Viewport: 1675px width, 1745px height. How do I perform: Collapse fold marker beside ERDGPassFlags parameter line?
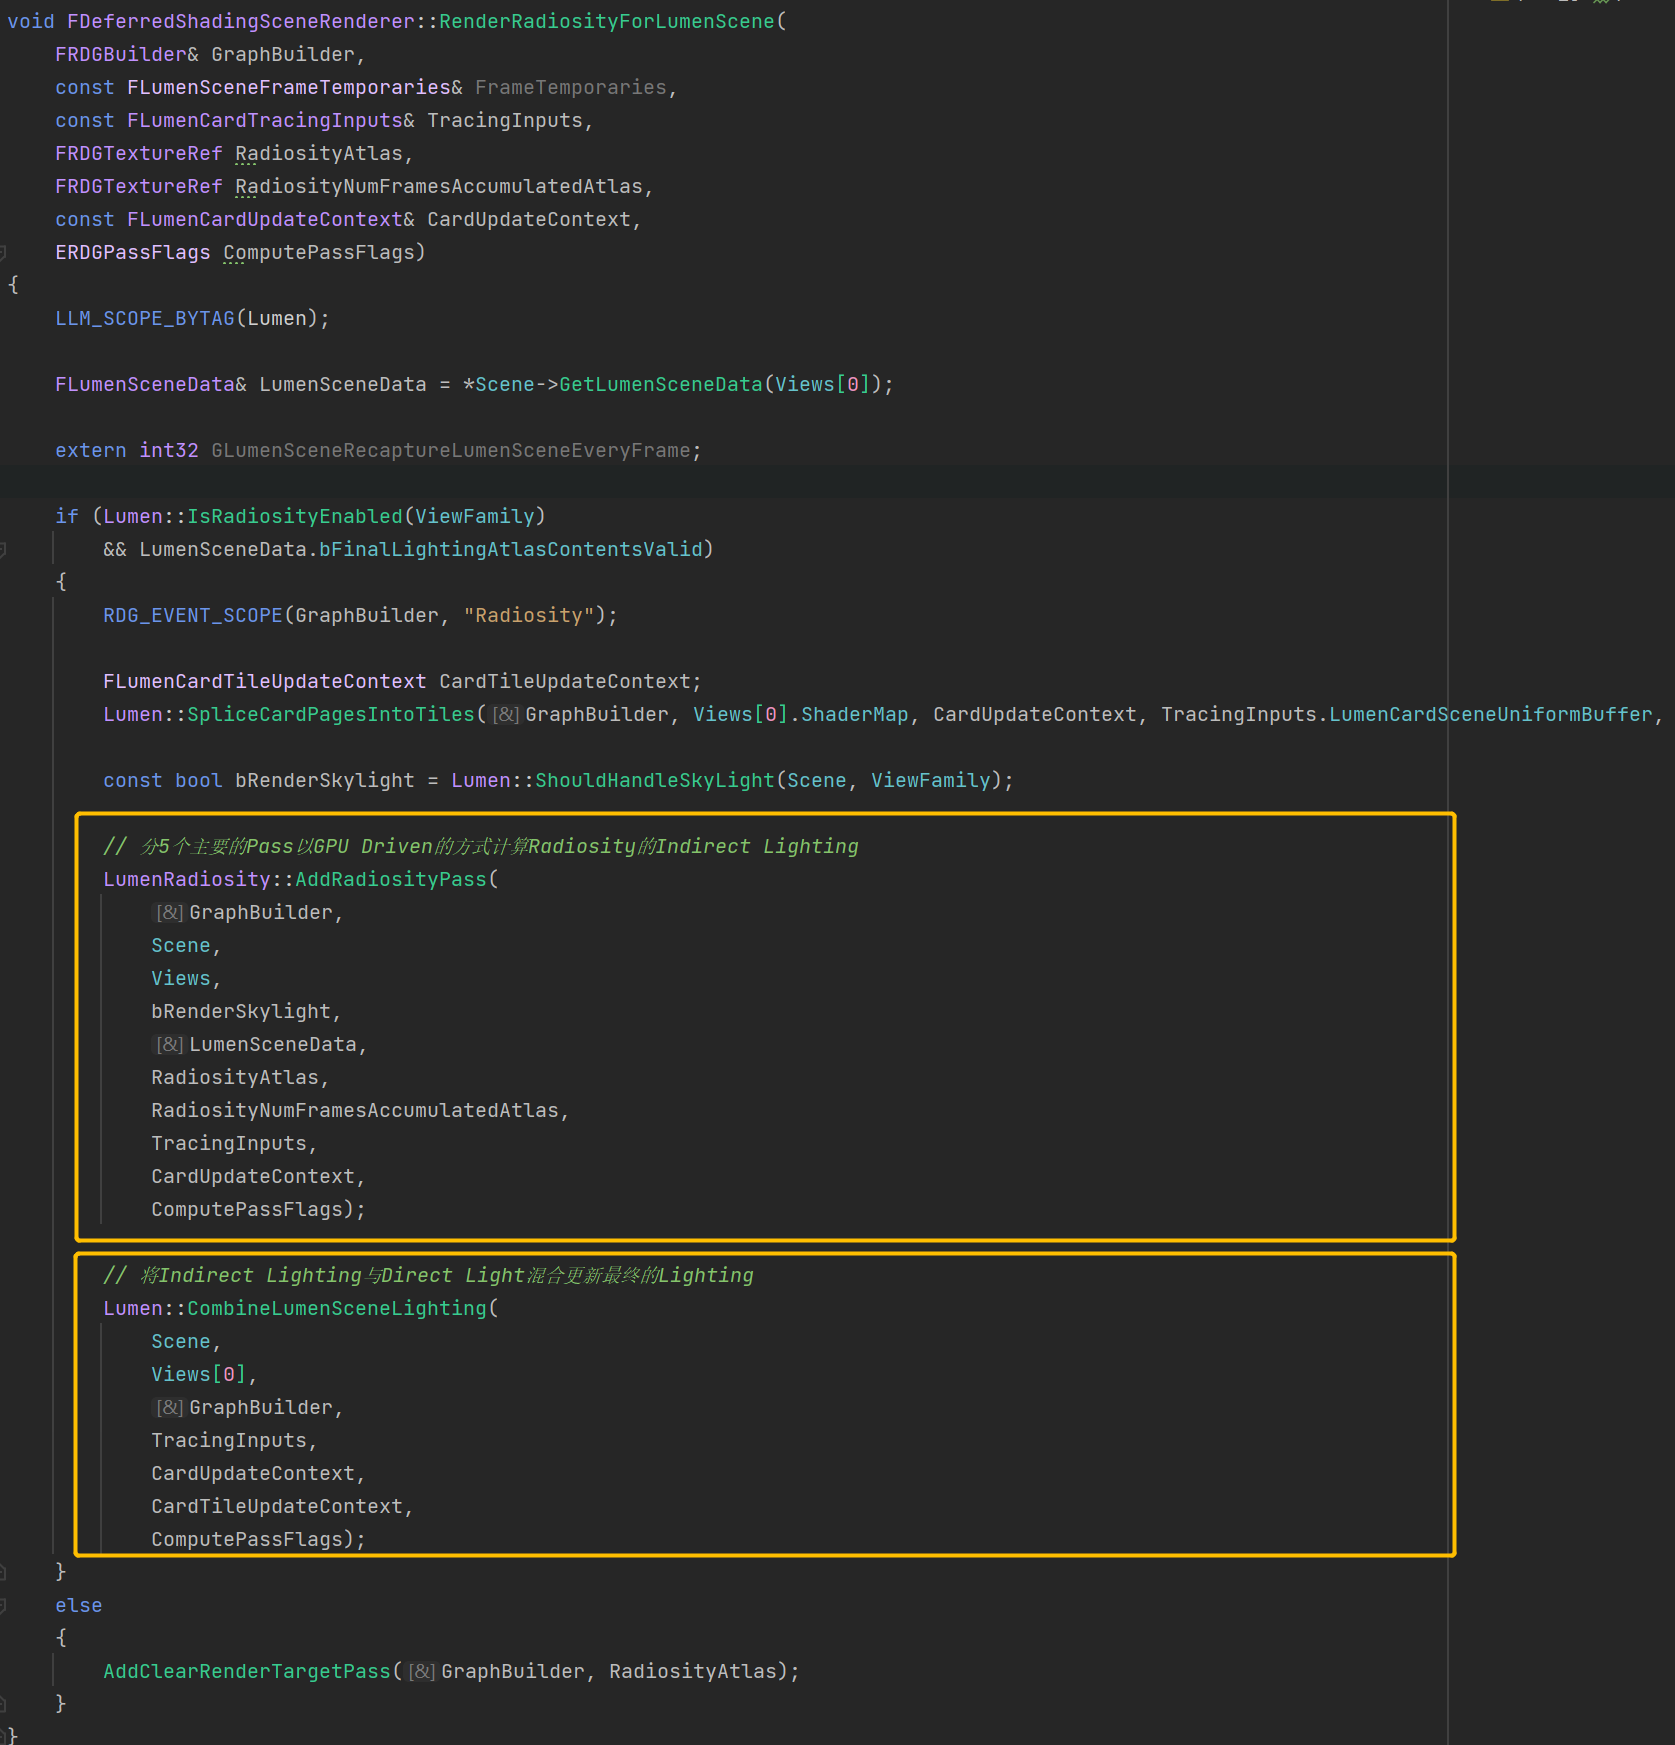pos(3,253)
